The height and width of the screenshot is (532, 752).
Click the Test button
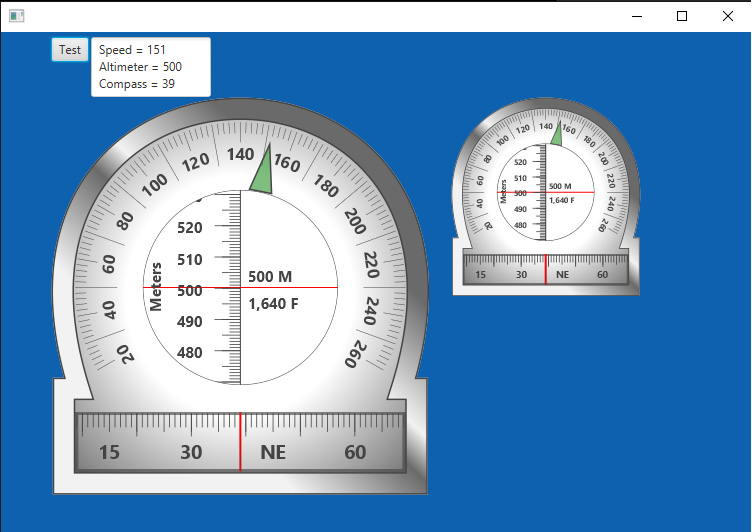click(70, 50)
